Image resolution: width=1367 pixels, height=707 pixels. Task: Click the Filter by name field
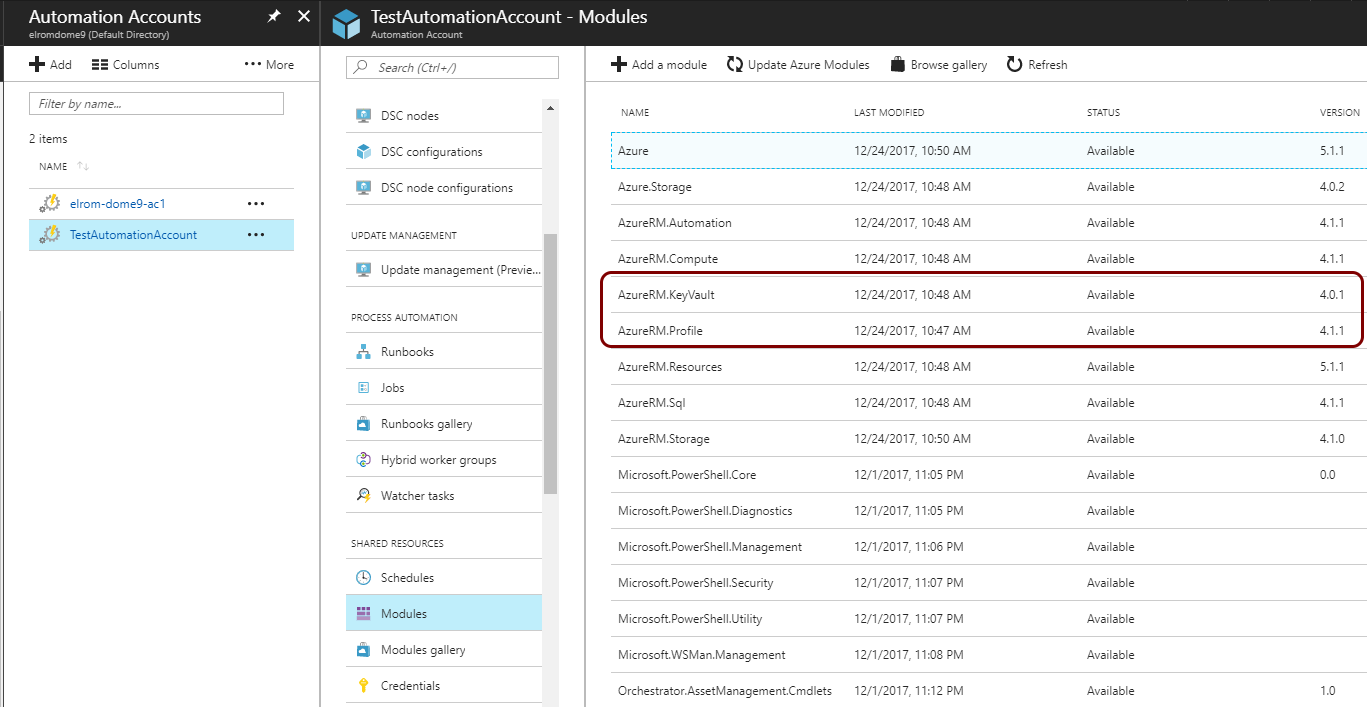click(x=157, y=104)
